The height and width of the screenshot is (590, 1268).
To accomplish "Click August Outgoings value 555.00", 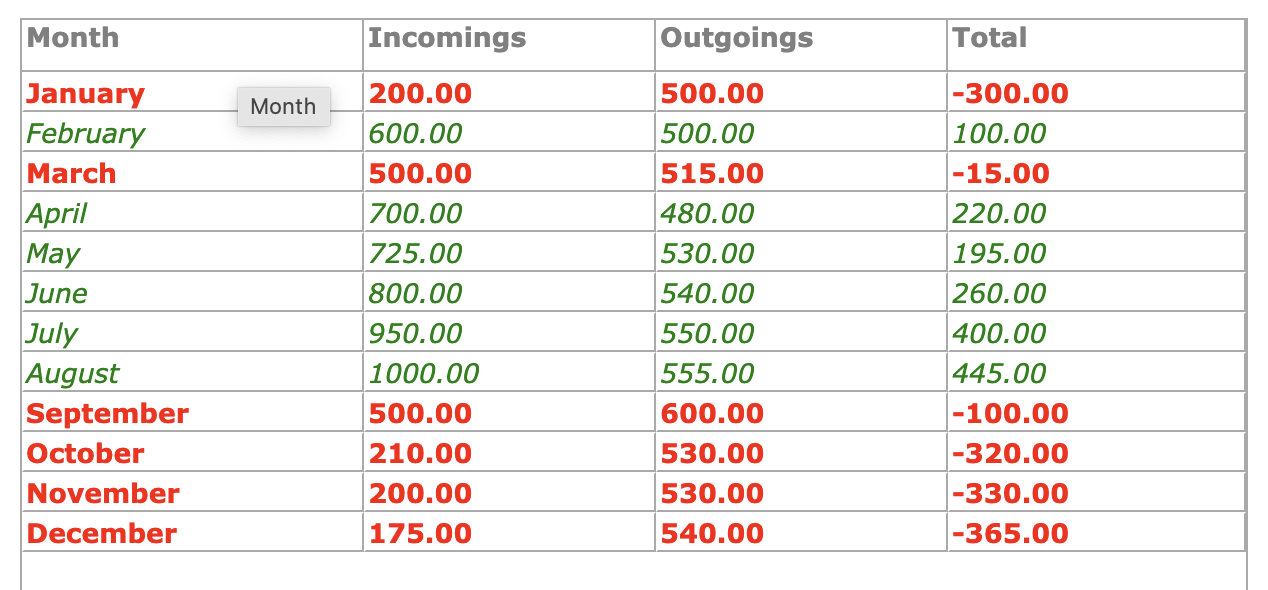I will [x=708, y=374].
